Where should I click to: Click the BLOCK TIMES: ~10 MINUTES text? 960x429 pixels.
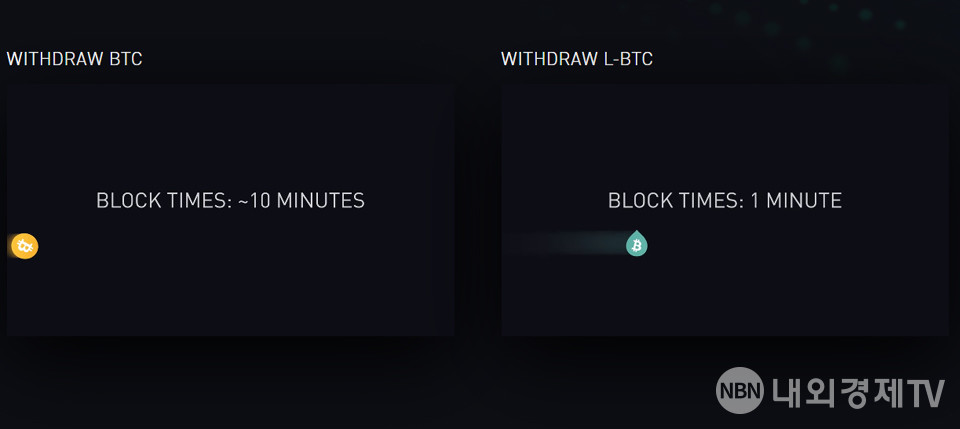tap(230, 201)
